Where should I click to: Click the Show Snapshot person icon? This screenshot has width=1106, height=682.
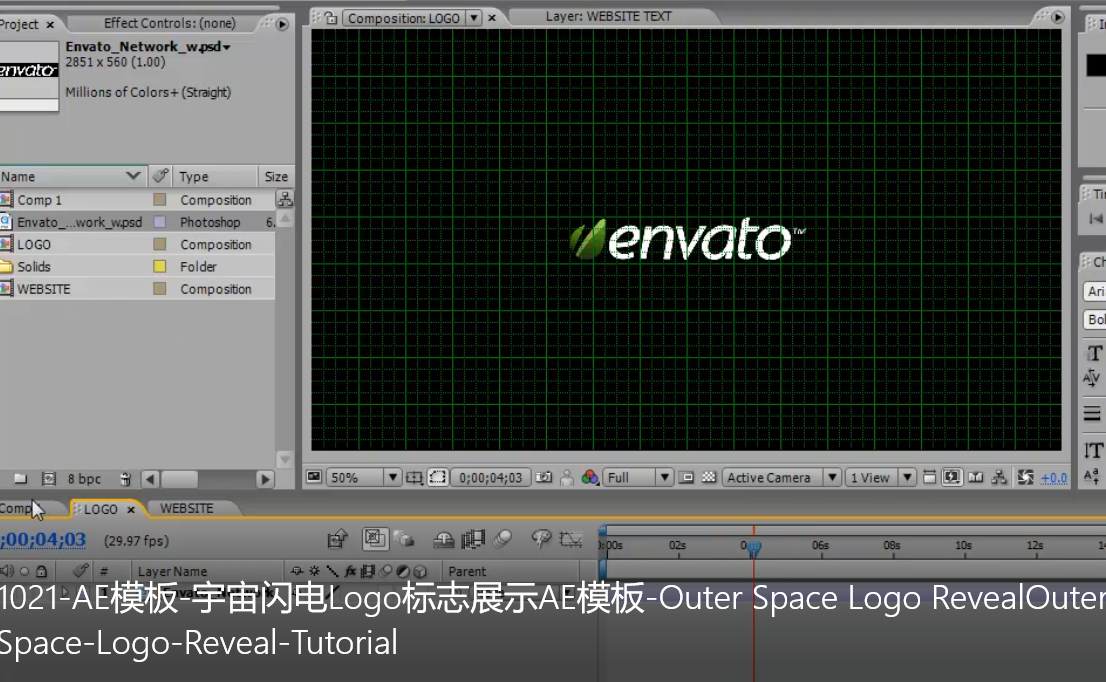coord(566,477)
